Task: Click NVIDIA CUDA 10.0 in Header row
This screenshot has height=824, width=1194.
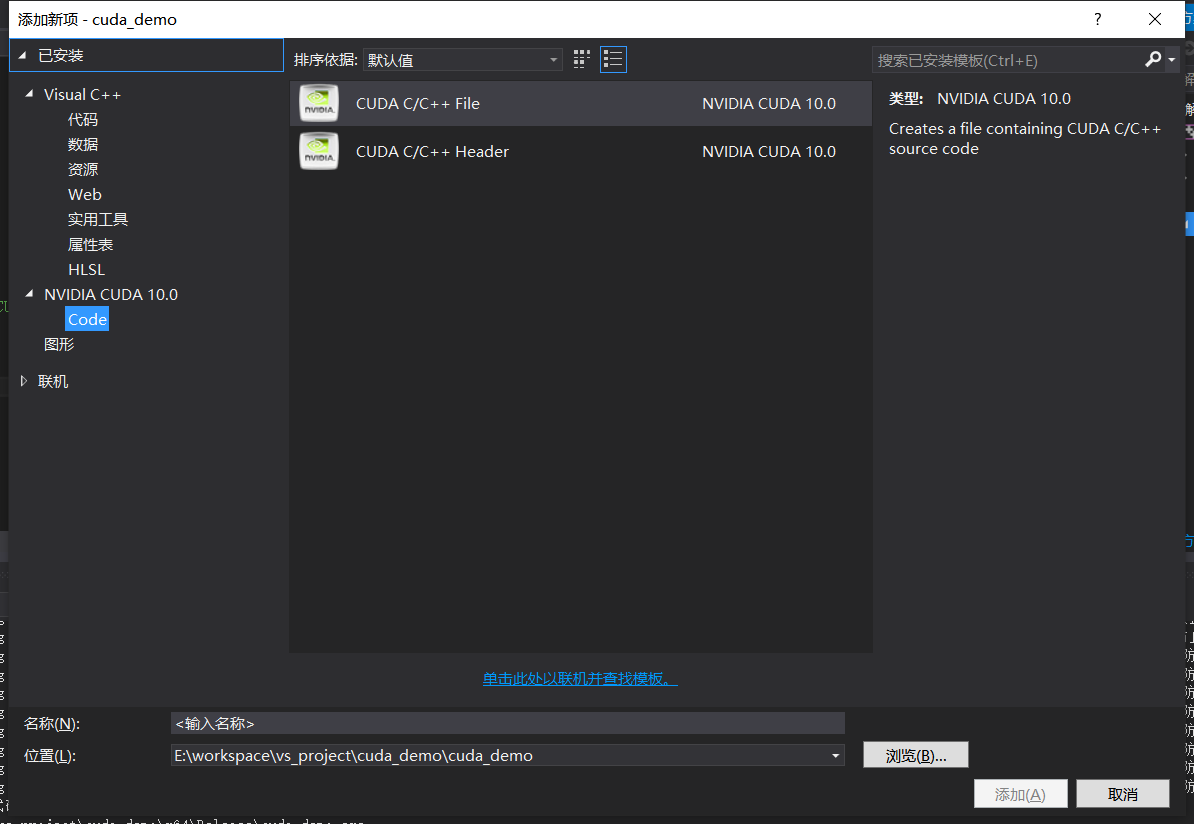Action: (768, 152)
